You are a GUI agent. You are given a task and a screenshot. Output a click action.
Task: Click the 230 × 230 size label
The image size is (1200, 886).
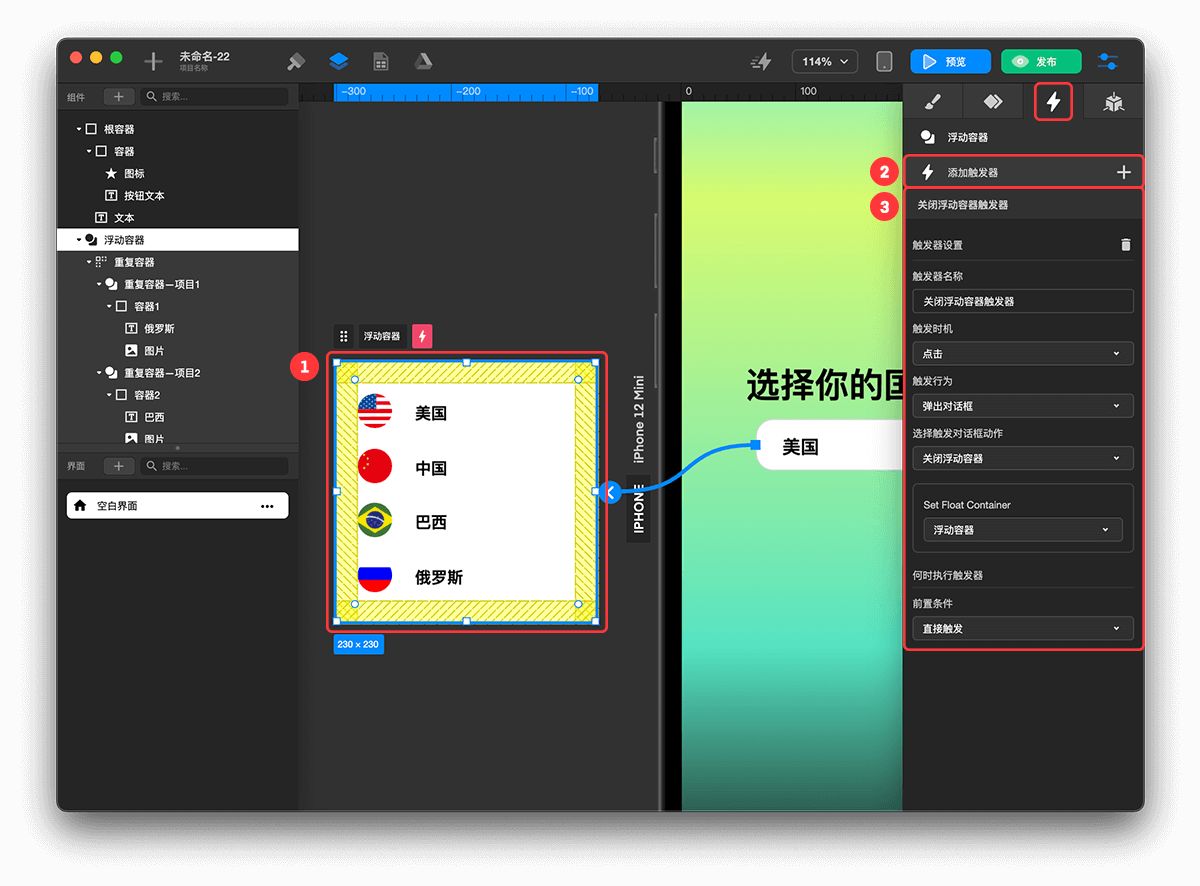point(358,645)
